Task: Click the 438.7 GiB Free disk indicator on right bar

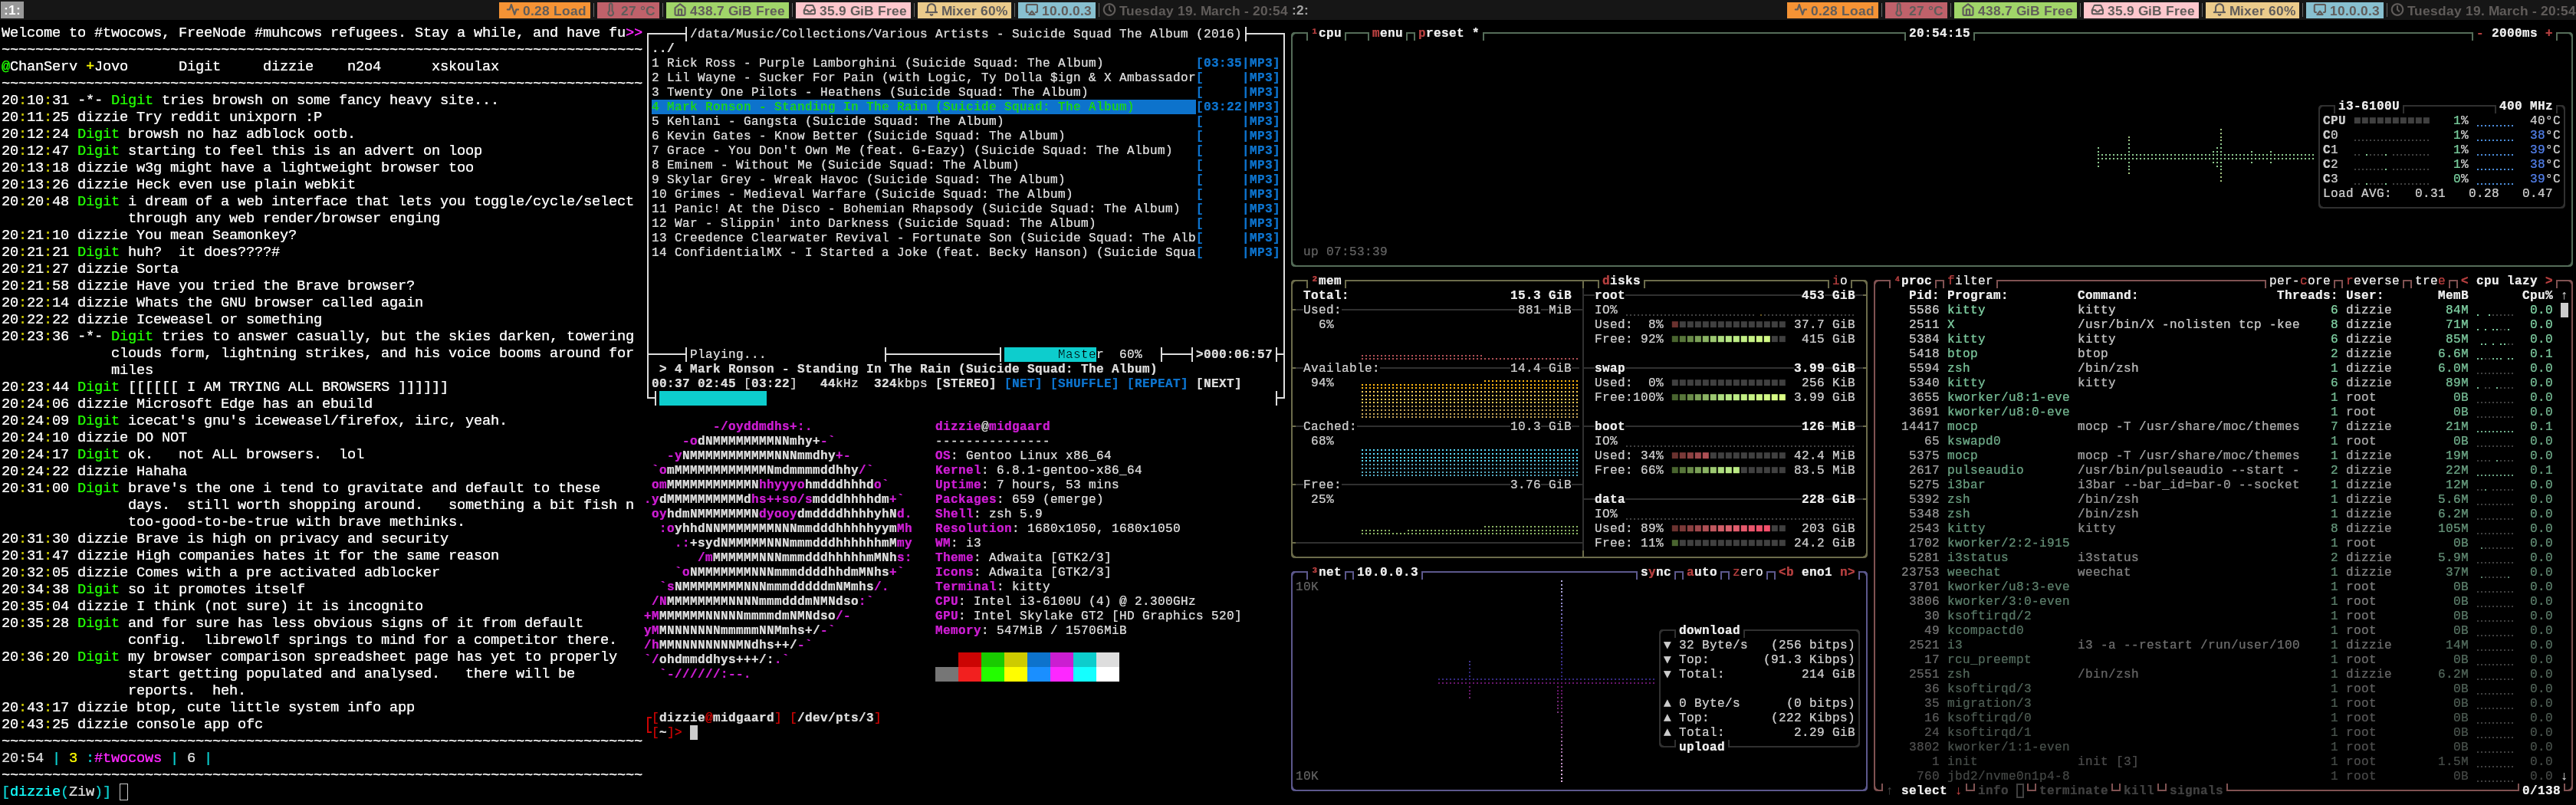Action: (2016, 10)
